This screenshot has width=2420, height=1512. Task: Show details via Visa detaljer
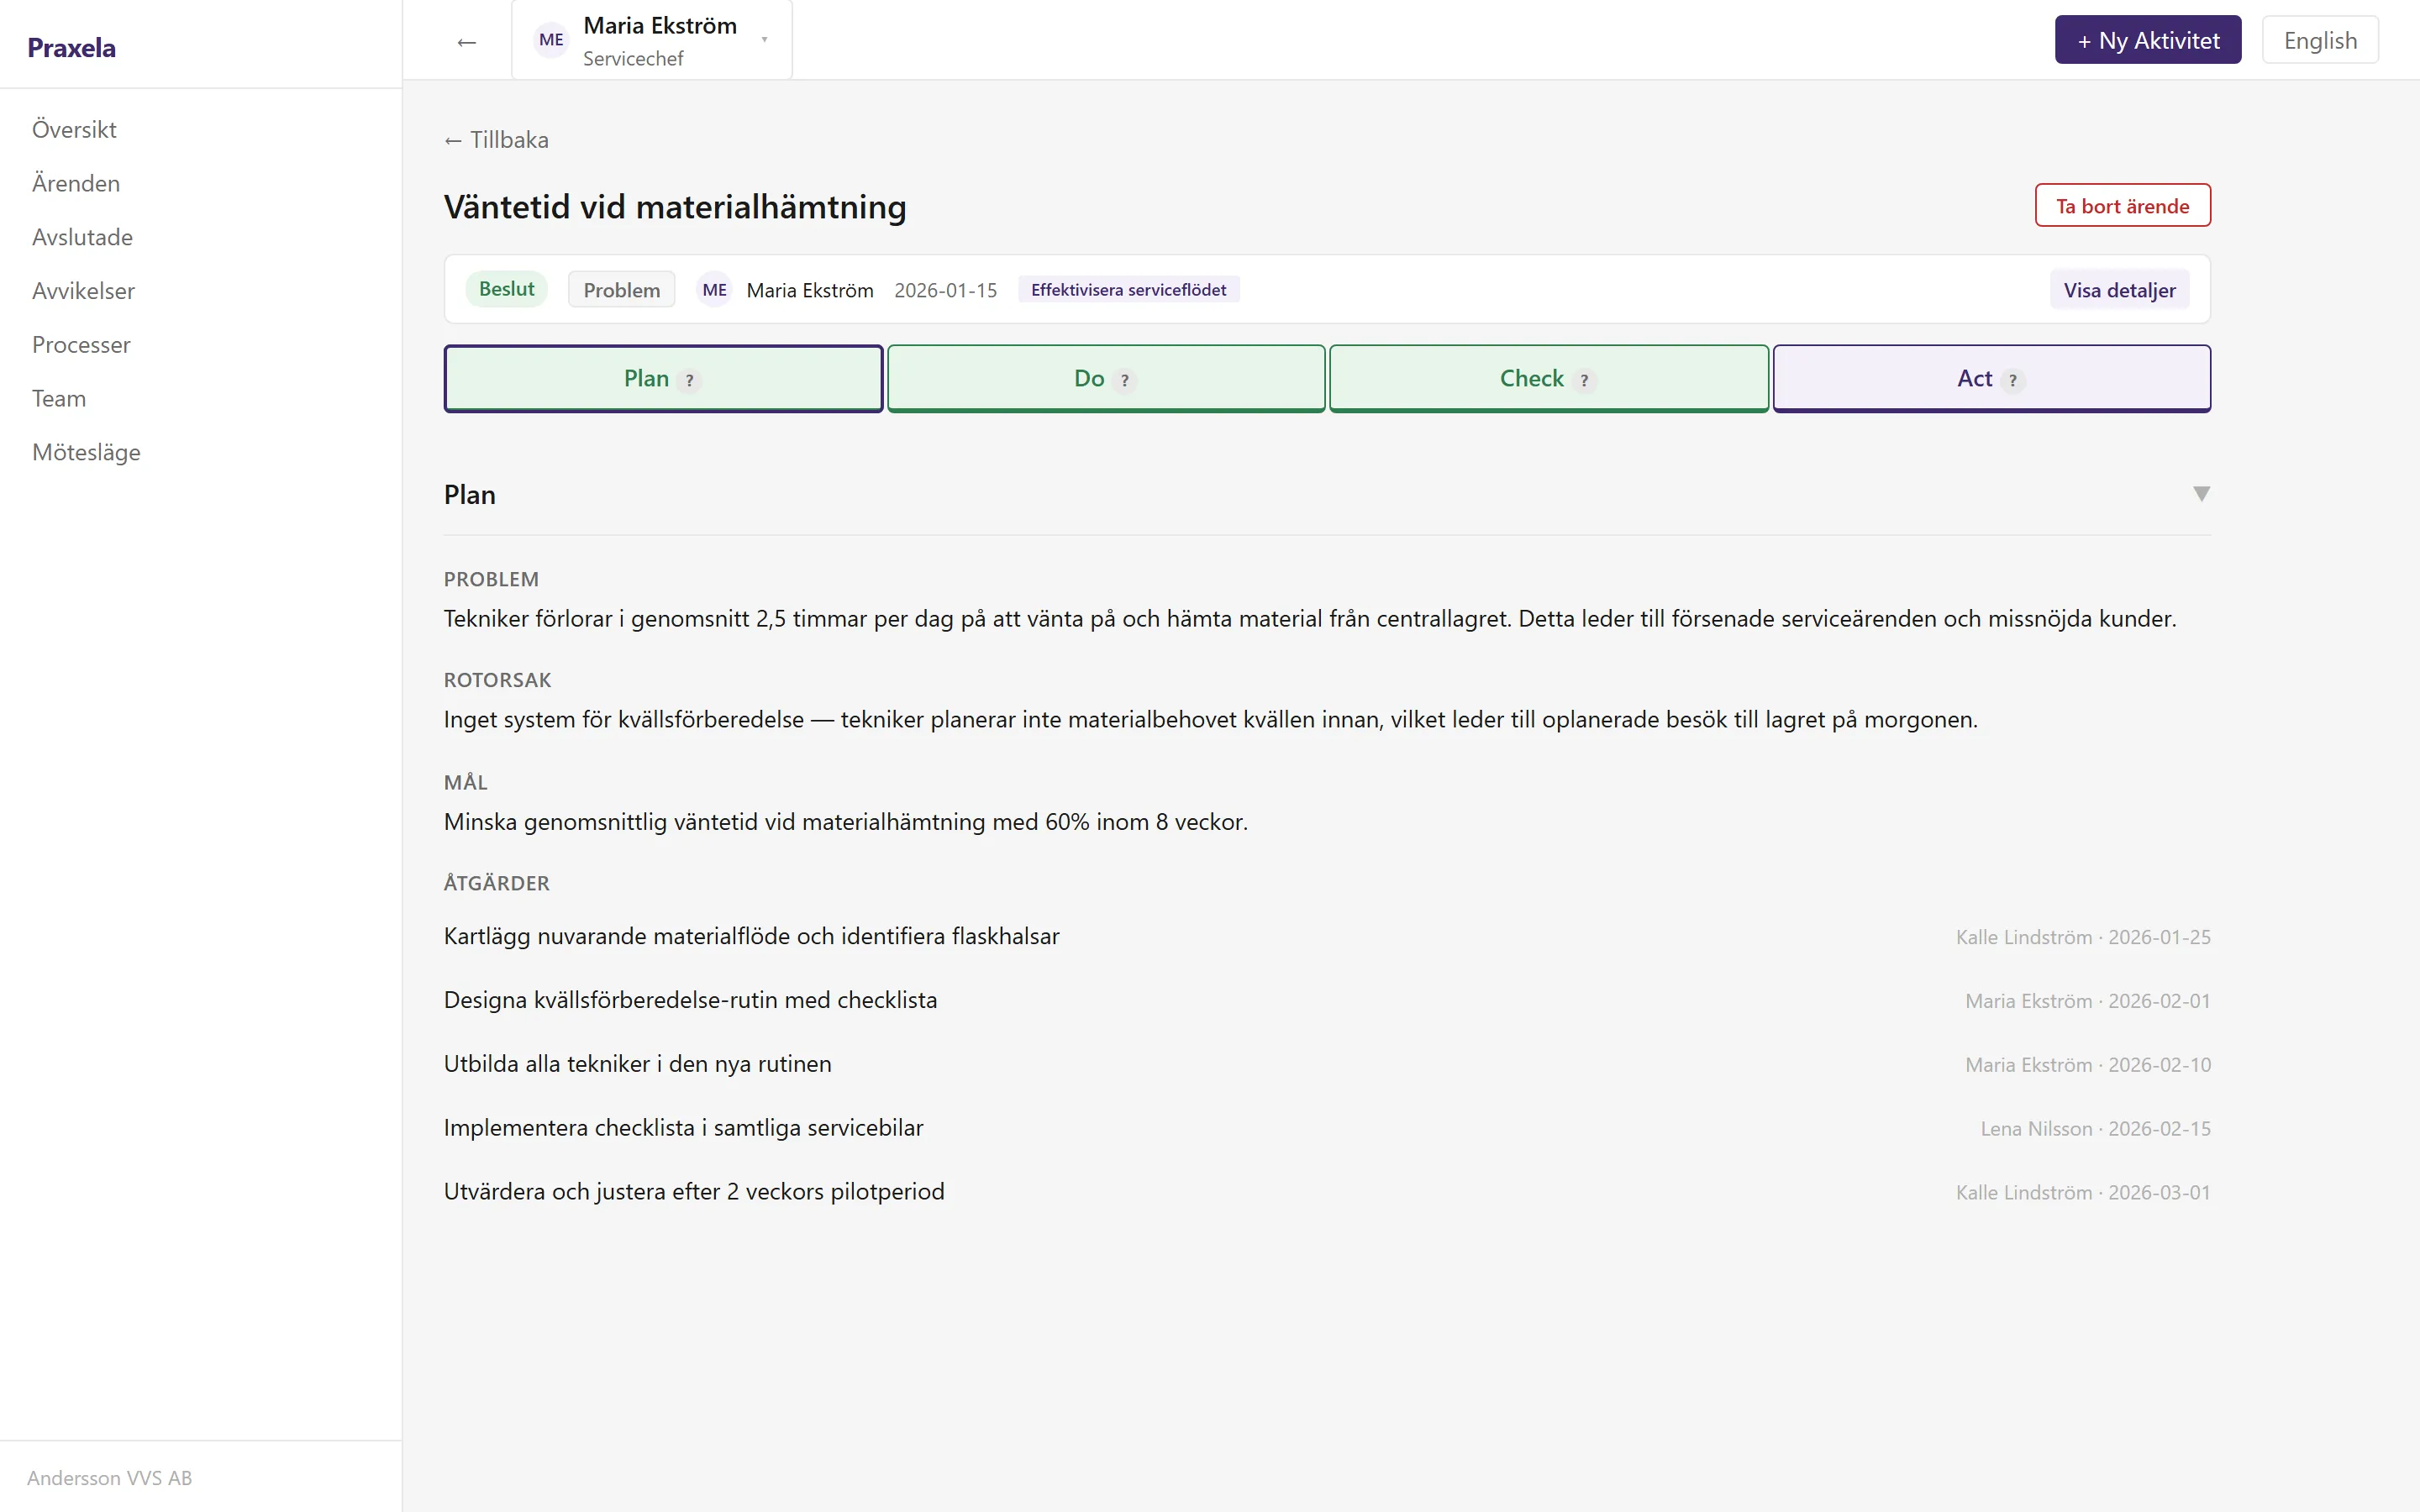[x=2119, y=290]
